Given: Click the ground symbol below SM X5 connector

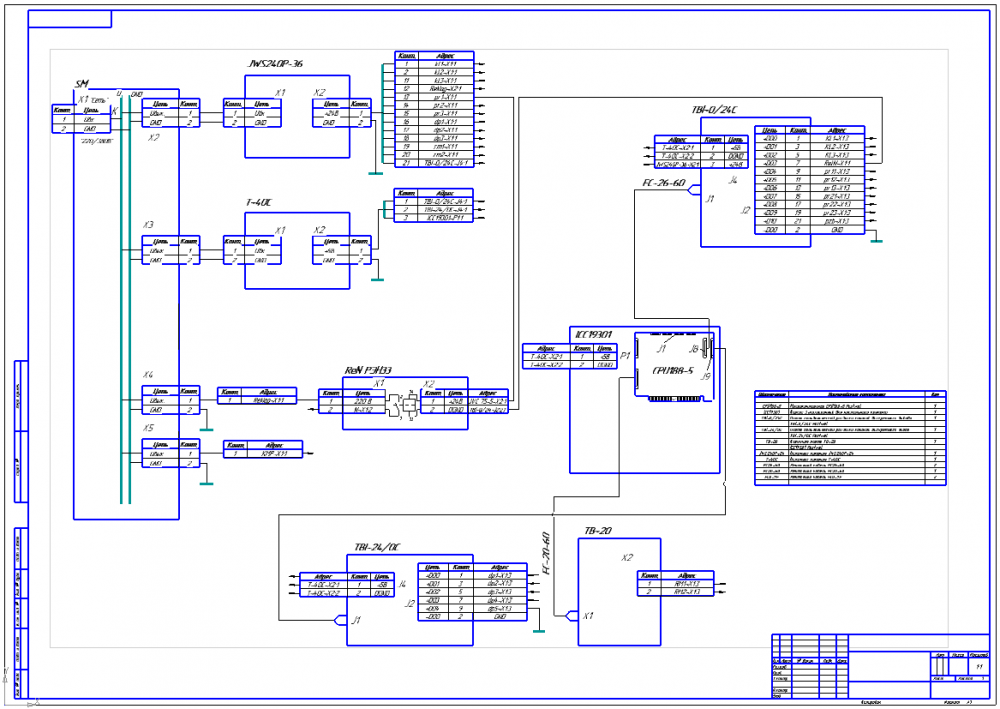Looking at the screenshot, I should click(206, 481).
